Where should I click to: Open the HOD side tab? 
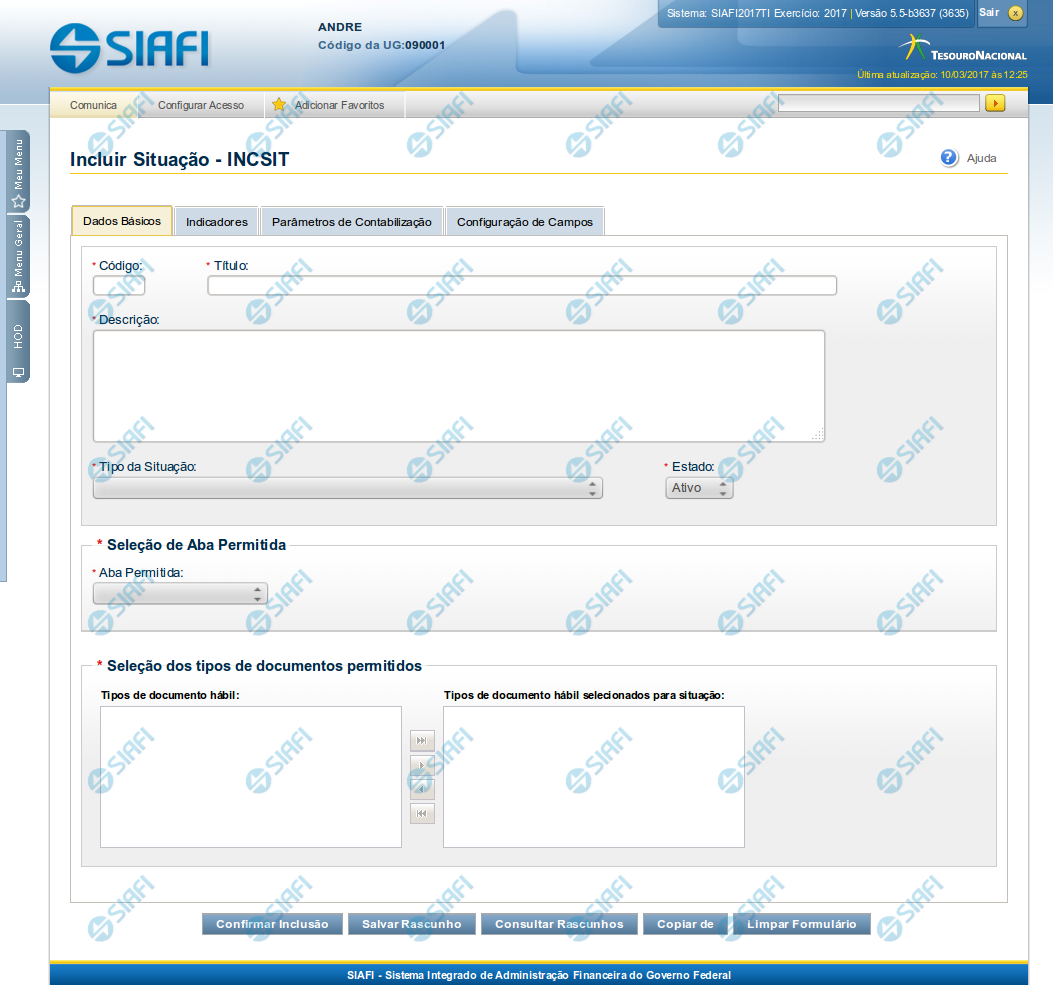click(18, 342)
